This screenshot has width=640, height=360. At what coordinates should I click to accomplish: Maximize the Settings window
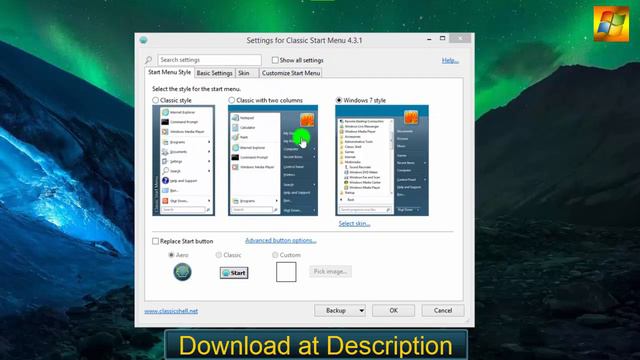tap(442, 38)
